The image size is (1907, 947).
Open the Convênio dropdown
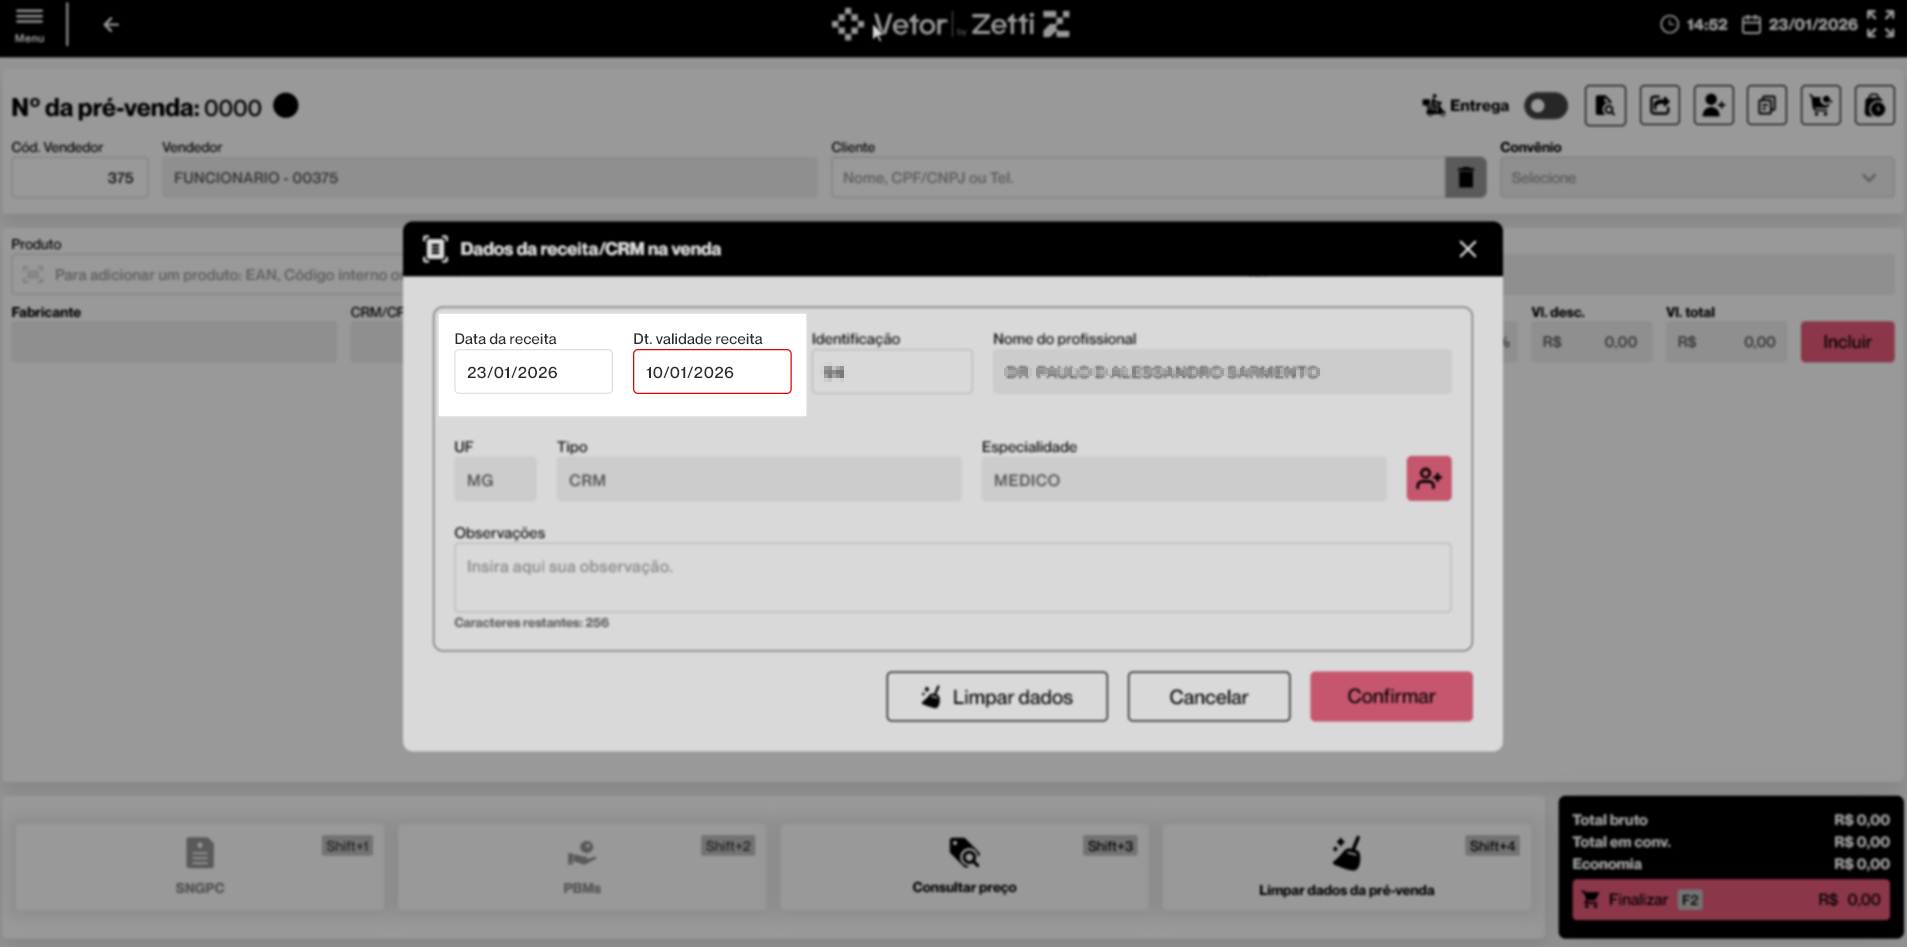[1697, 178]
